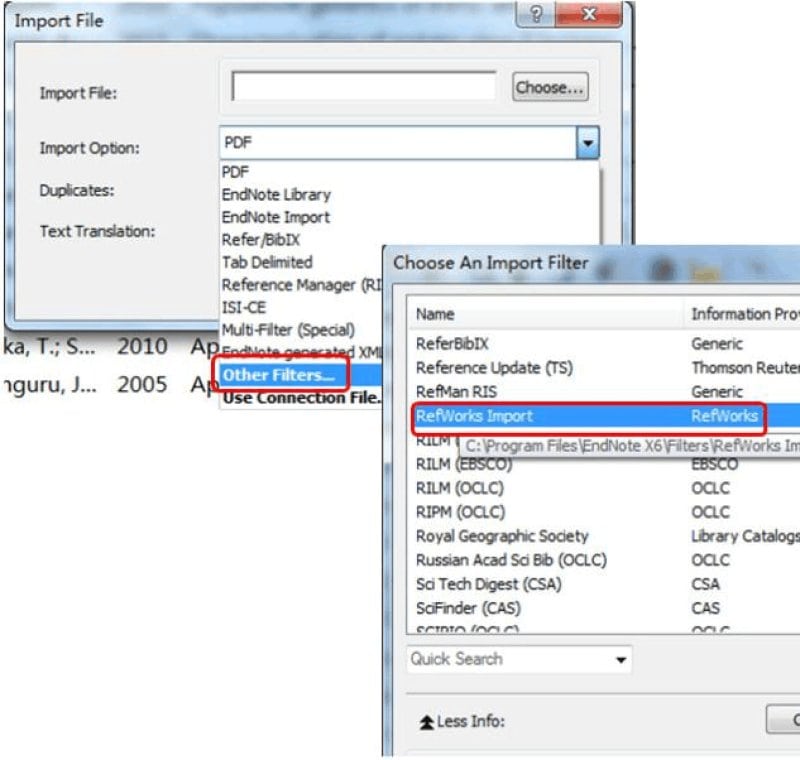Open the Import Option dropdown arrow
Image resolution: width=800 pixels, height=760 pixels.
(588, 142)
